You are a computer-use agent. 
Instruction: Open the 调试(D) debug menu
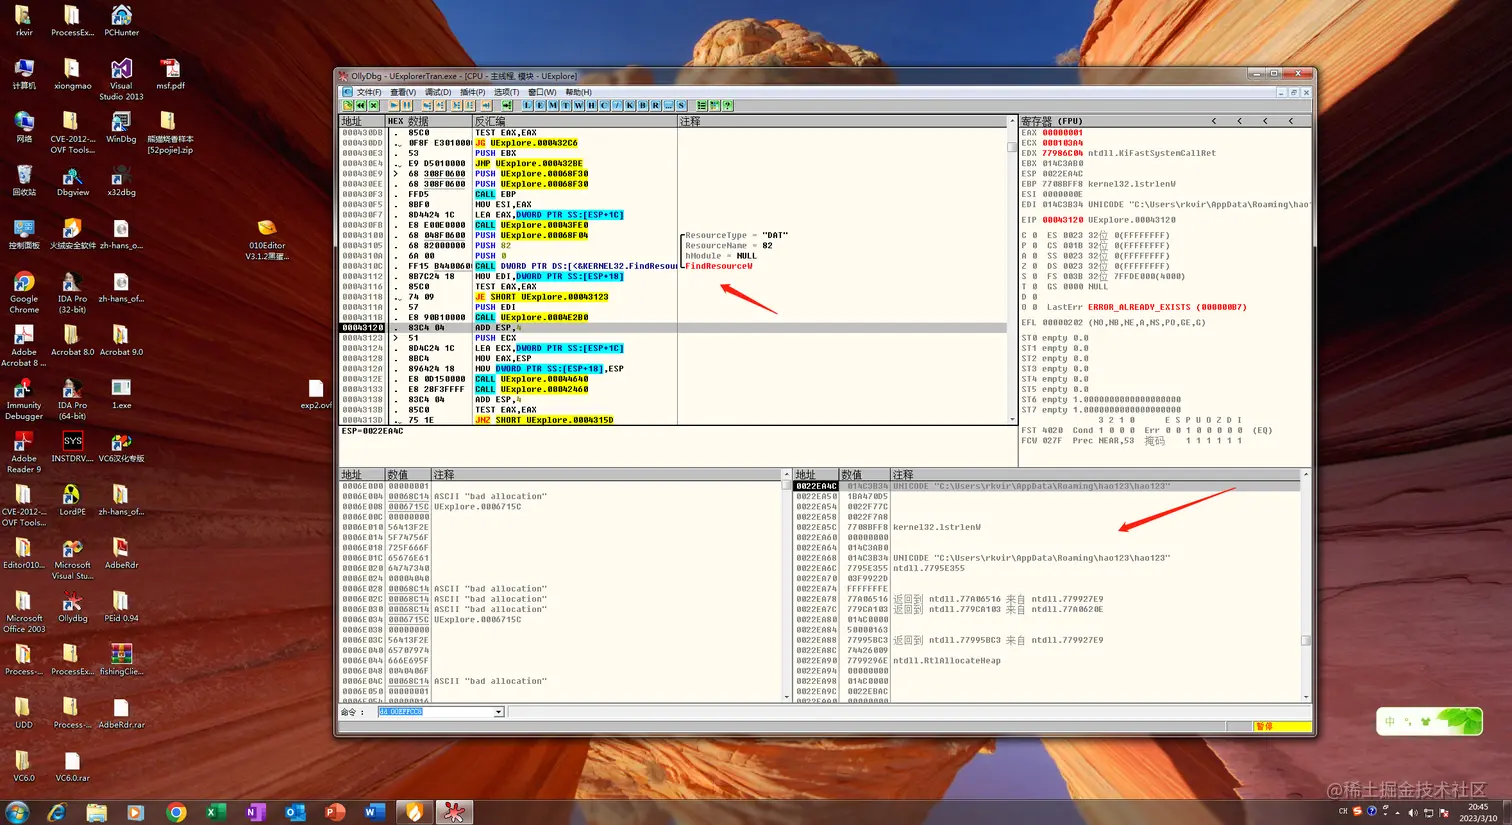438,92
